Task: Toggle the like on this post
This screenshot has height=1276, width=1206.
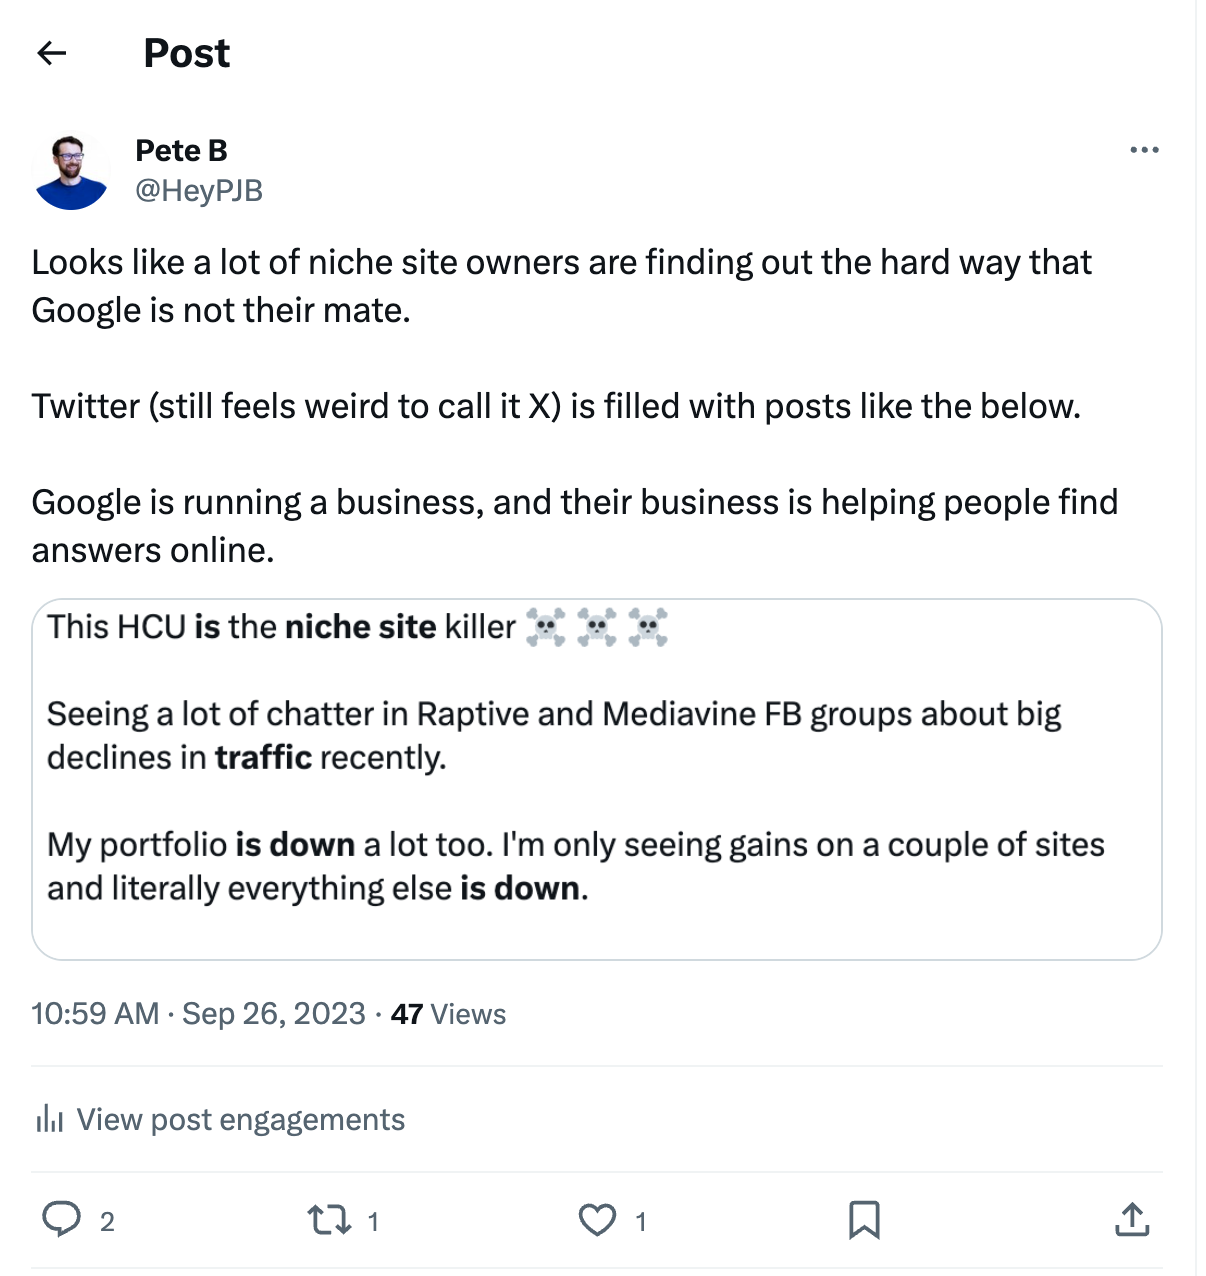Action: [597, 1220]
